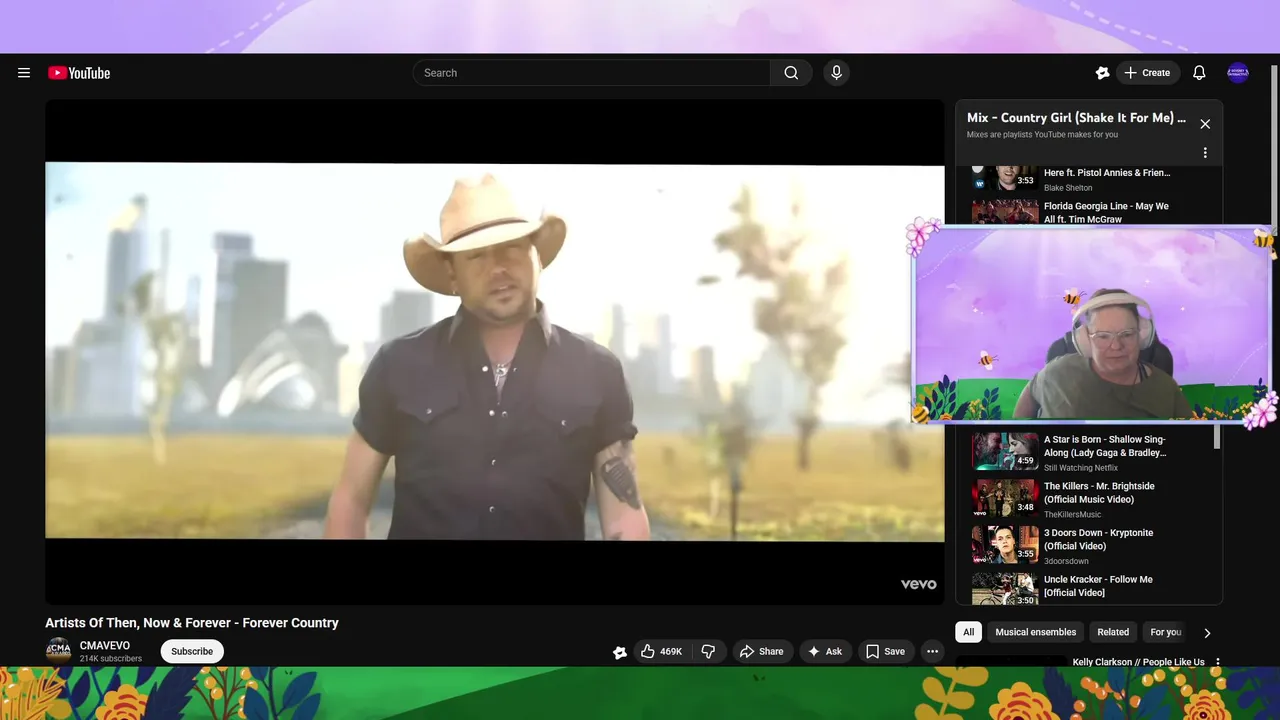The width and height of the screenshot is (1280, 720).
Task: Play Blake Shelton playlist thumbnail
Action: (x=1005, y=178)
